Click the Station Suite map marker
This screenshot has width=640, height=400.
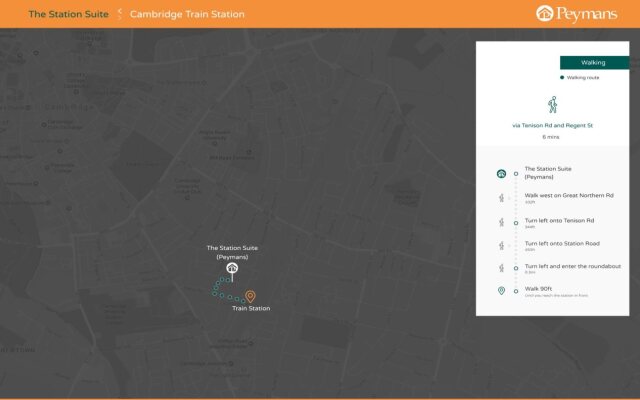(x=232, y=268)
